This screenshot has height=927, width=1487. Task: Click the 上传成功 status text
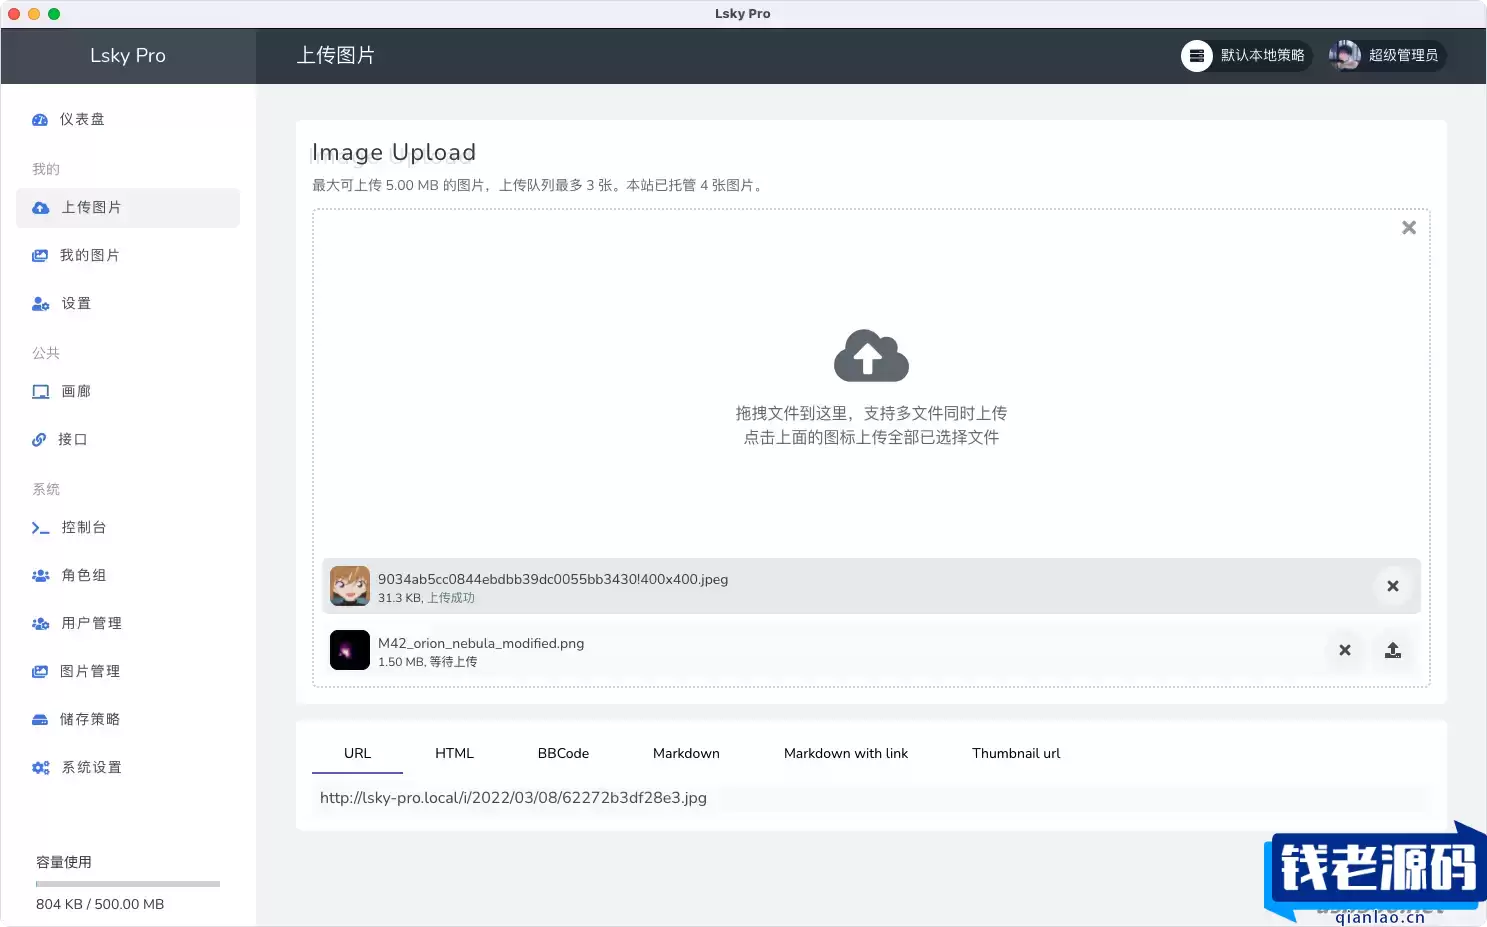tap(451, 598)
